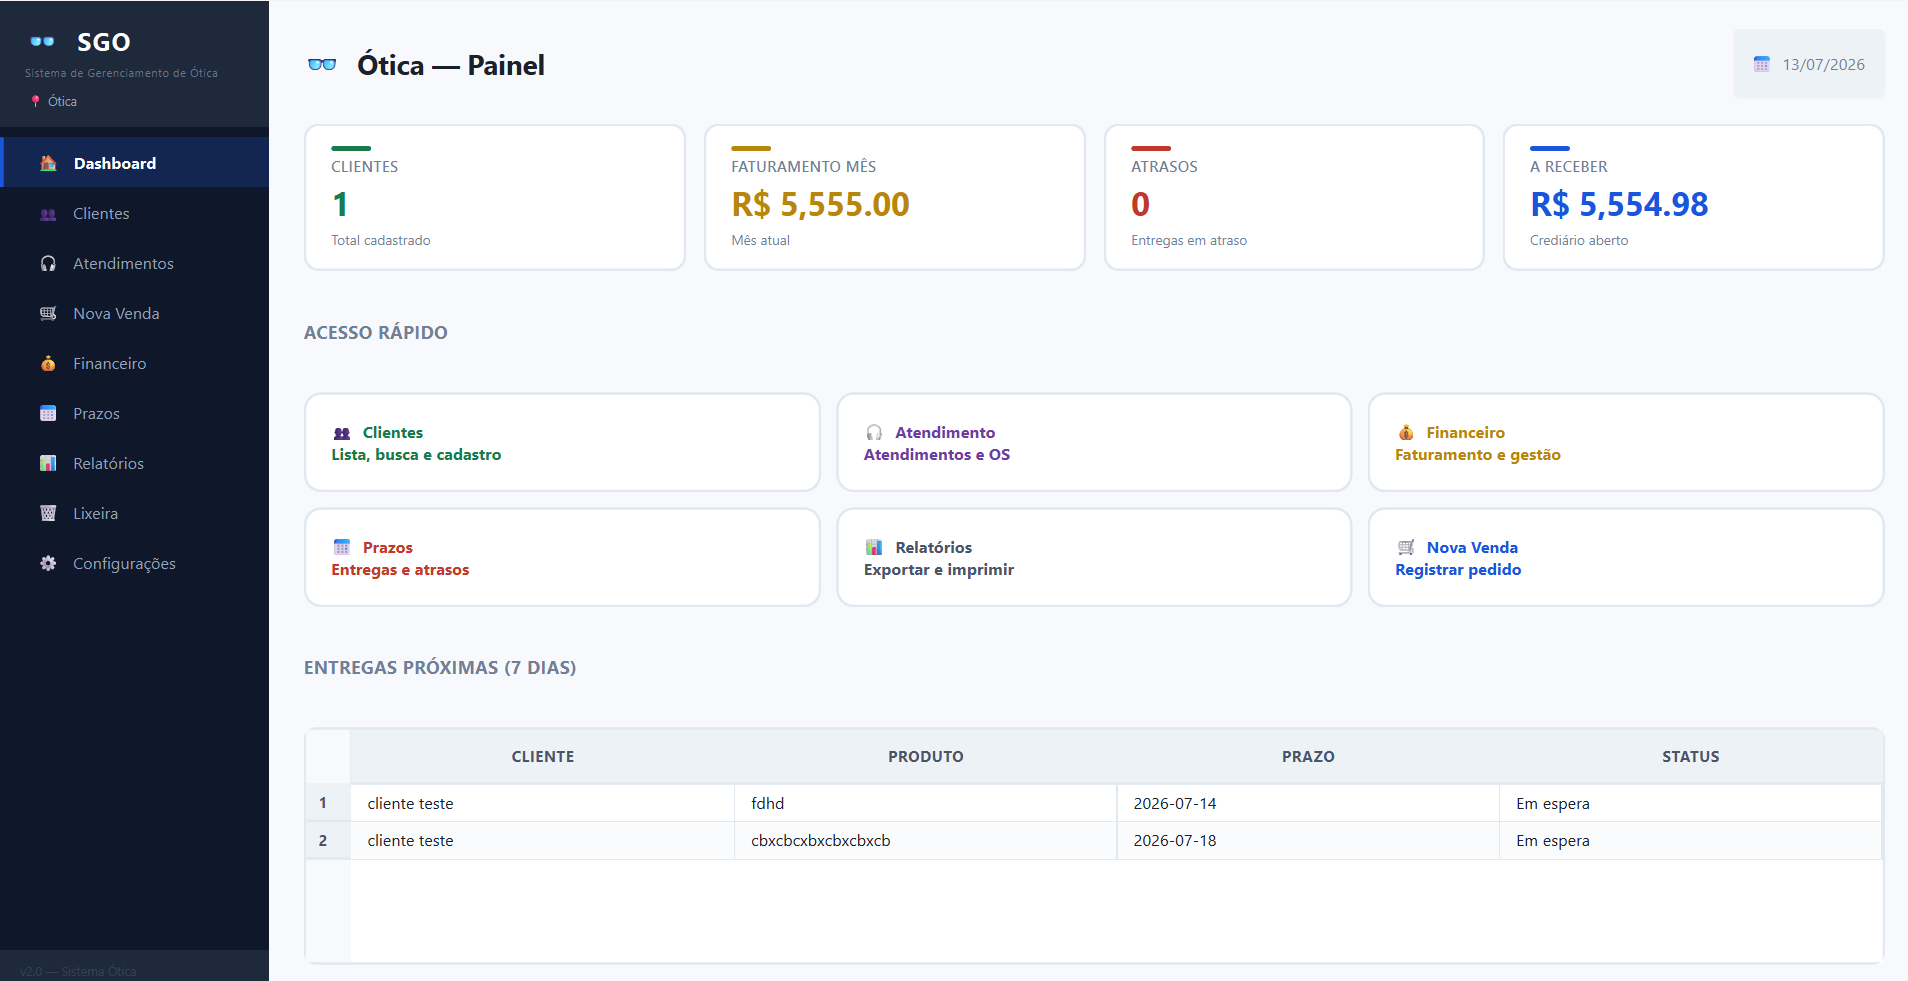
Task: Click the headset icon in Atendimento quick card
Action: point(874,433)
